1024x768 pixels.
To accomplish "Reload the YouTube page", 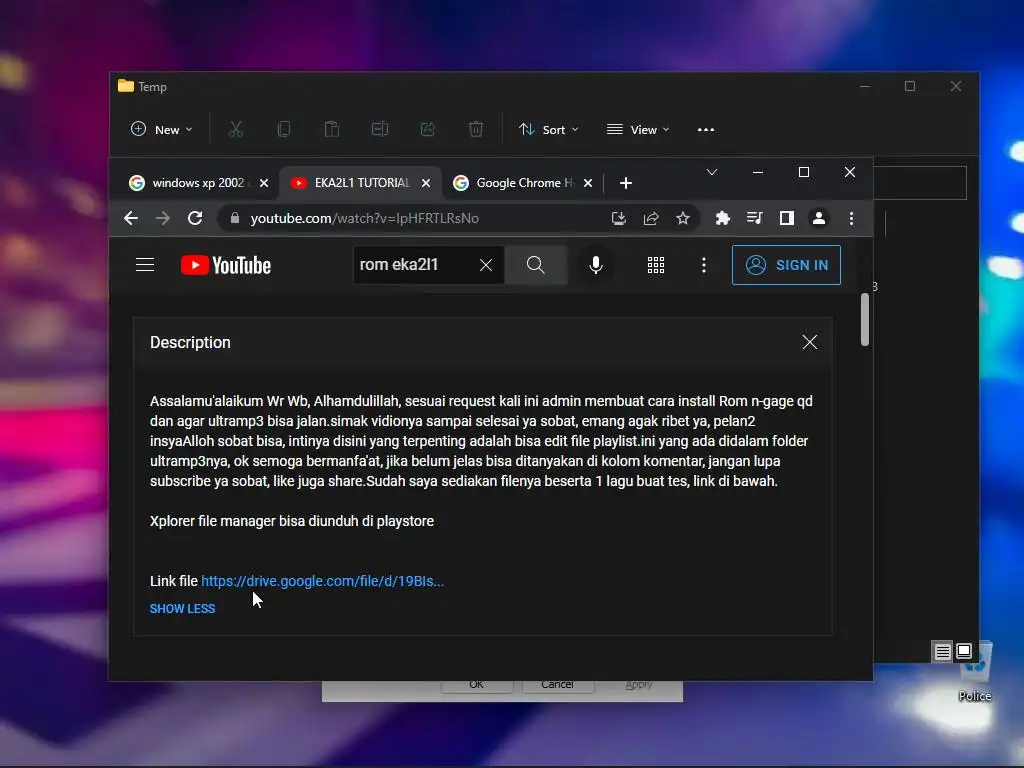I will tap(195, 218).
